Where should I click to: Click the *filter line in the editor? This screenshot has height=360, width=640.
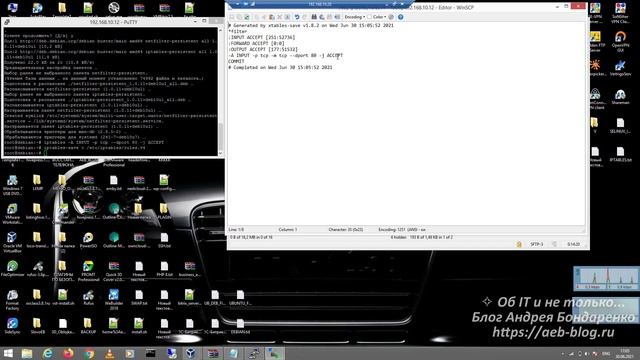click(x=238, y=31)
